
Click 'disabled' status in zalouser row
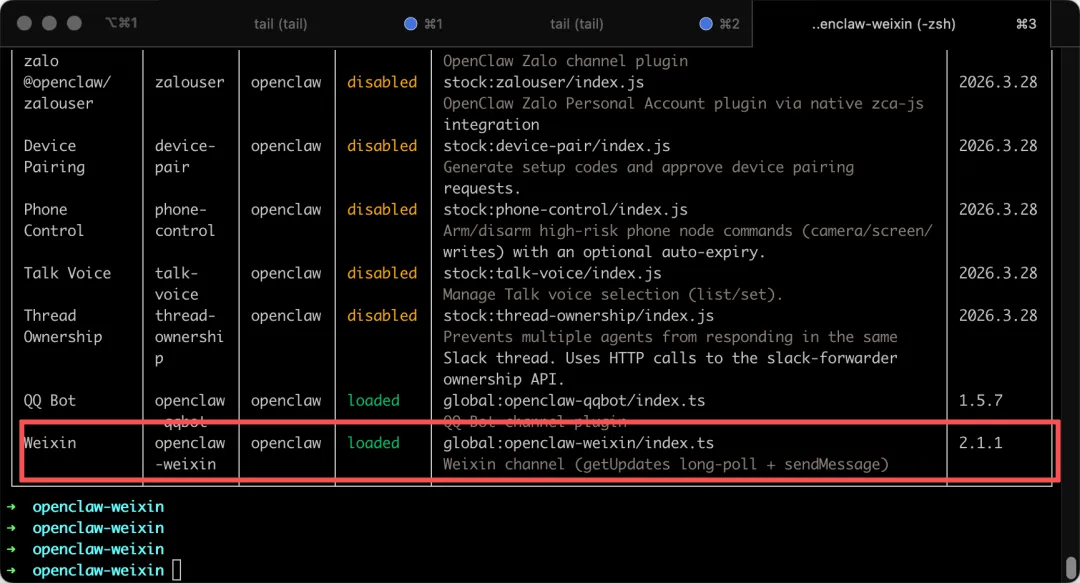382,82
